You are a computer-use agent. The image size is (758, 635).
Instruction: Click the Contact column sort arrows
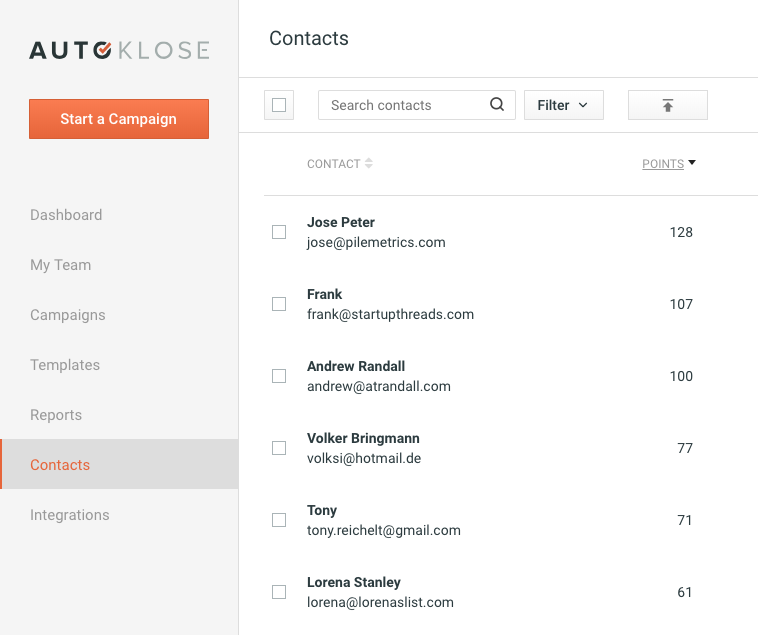pyautogui.click(x=369, y=164)
